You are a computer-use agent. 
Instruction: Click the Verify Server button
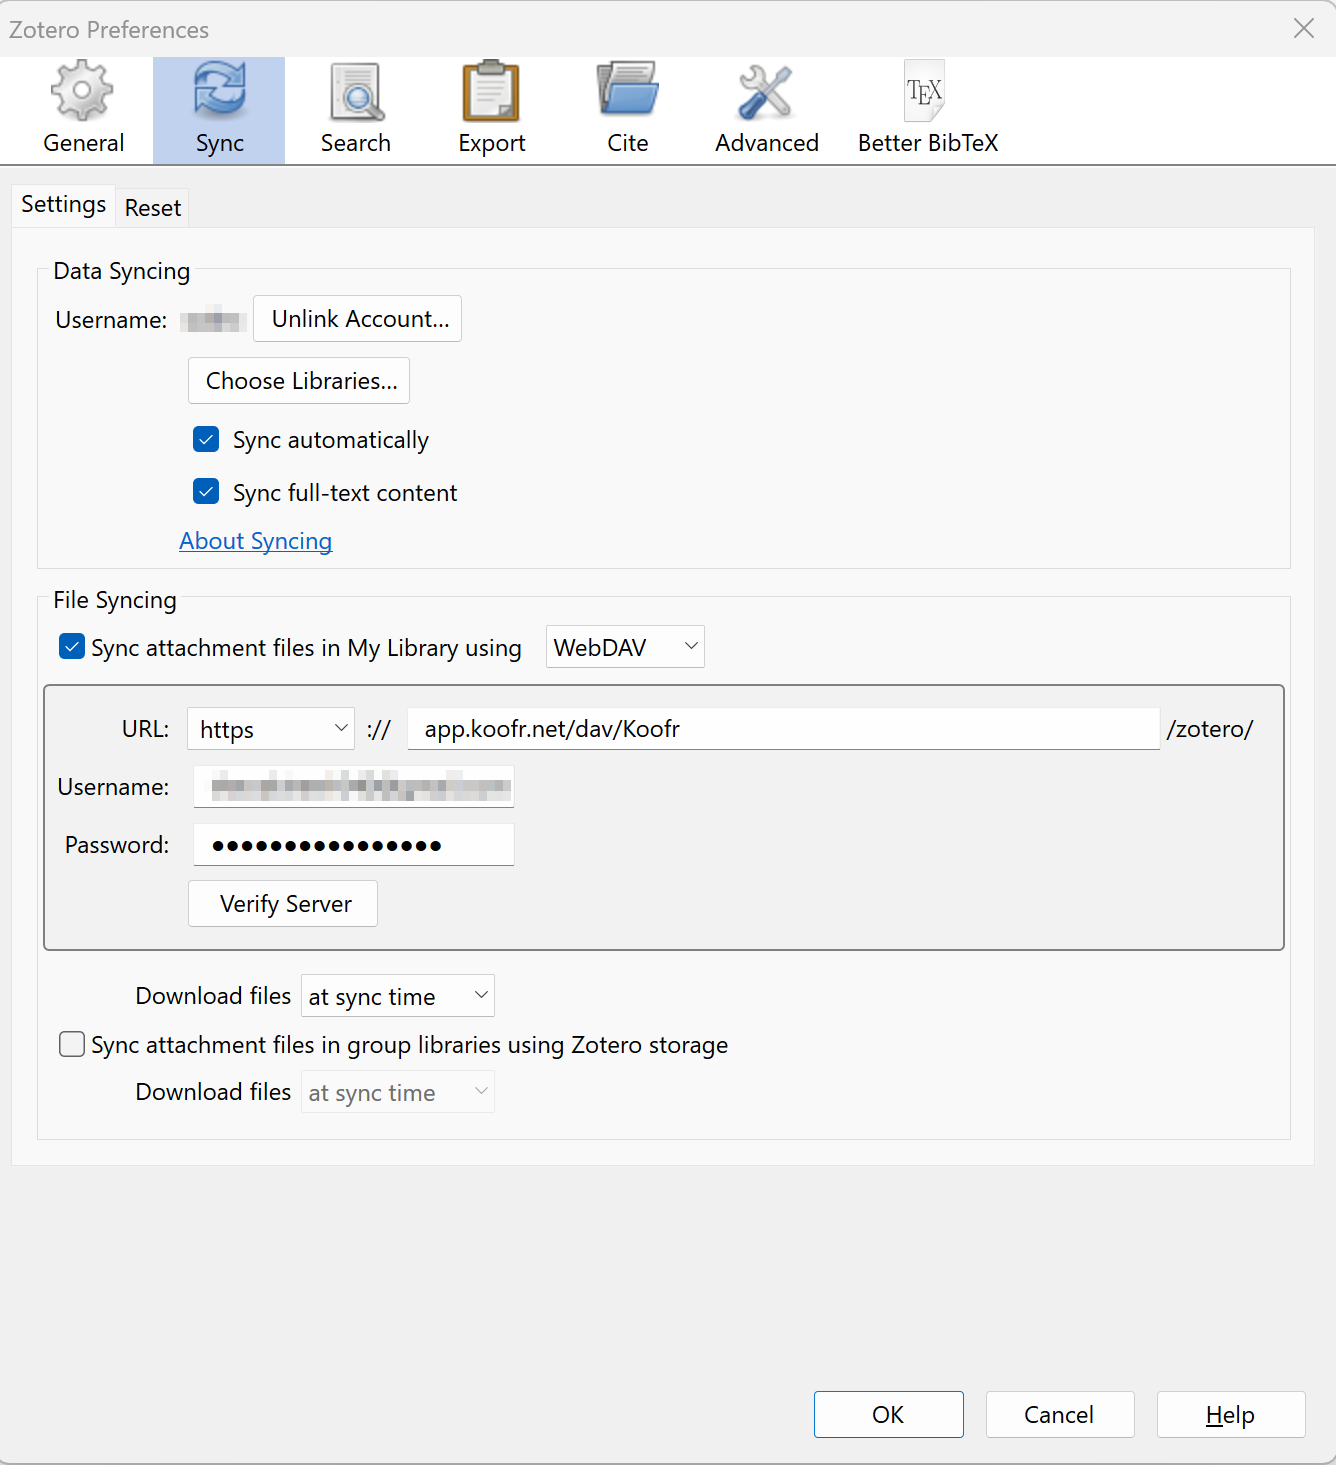pos(283,904)
